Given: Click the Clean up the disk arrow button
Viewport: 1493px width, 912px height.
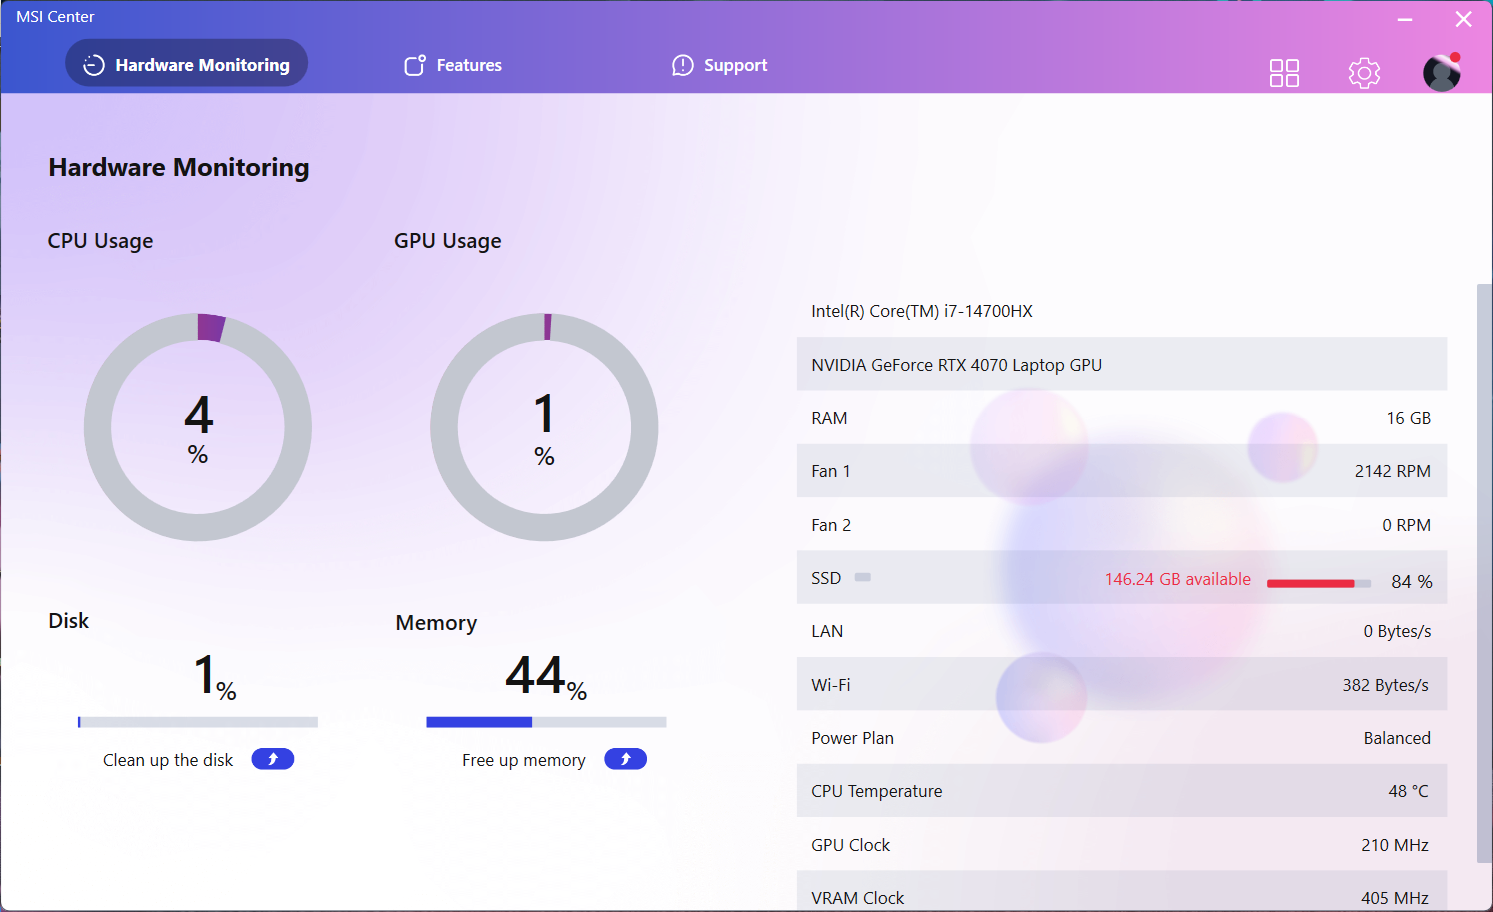Looking at the screenshot, I should coord(272,759).
